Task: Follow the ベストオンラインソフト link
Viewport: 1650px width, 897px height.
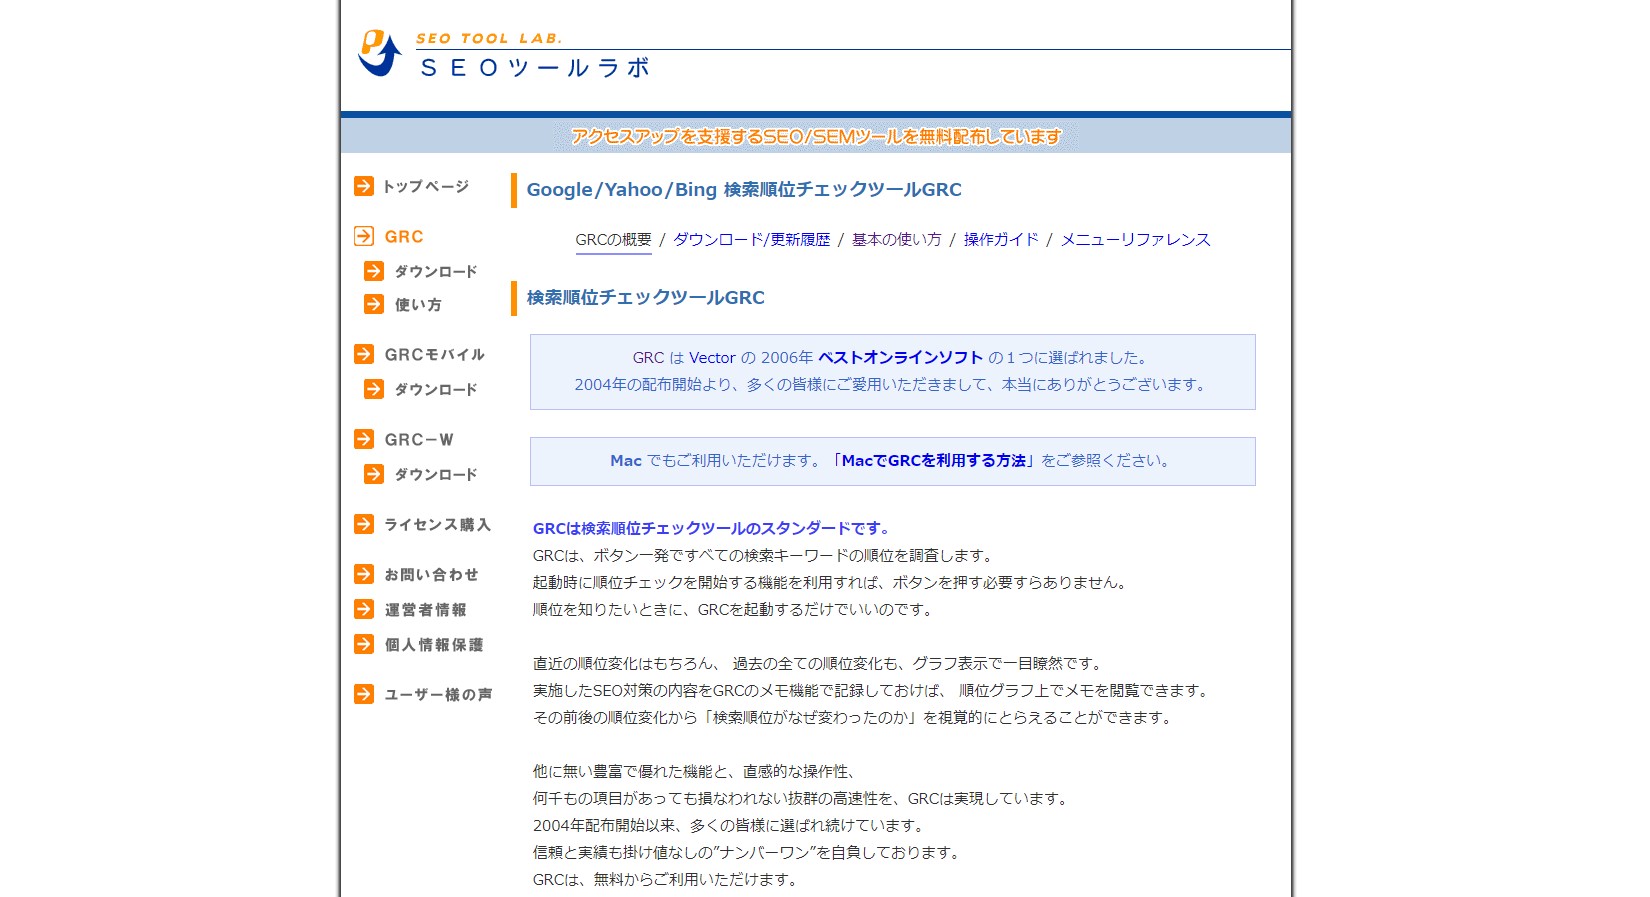Action: [901, 358]
